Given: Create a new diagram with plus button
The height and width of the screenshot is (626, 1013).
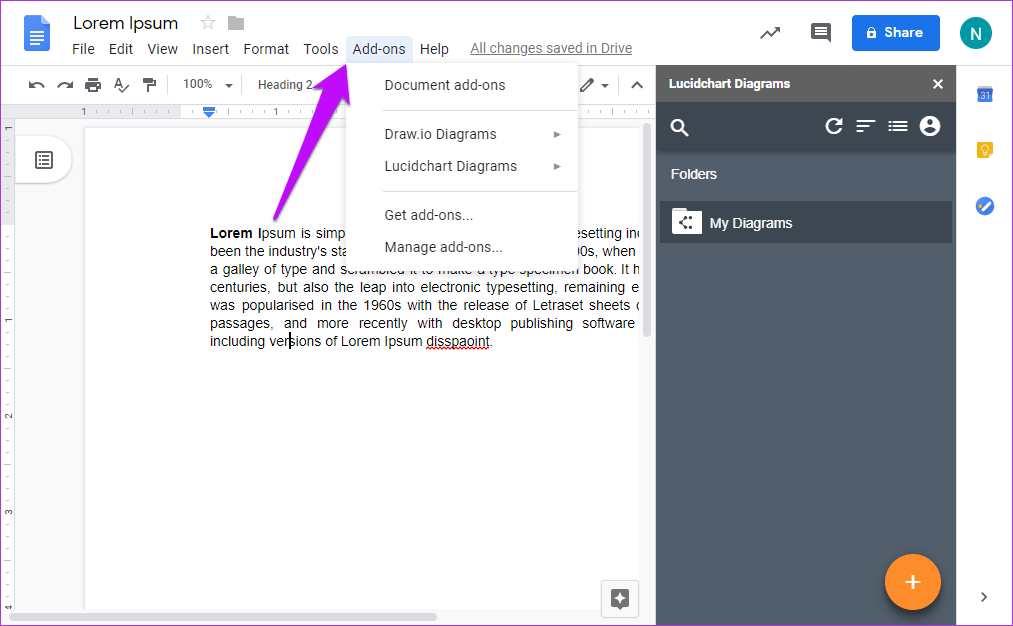Looking at the screenshot, I should [912, 582].
